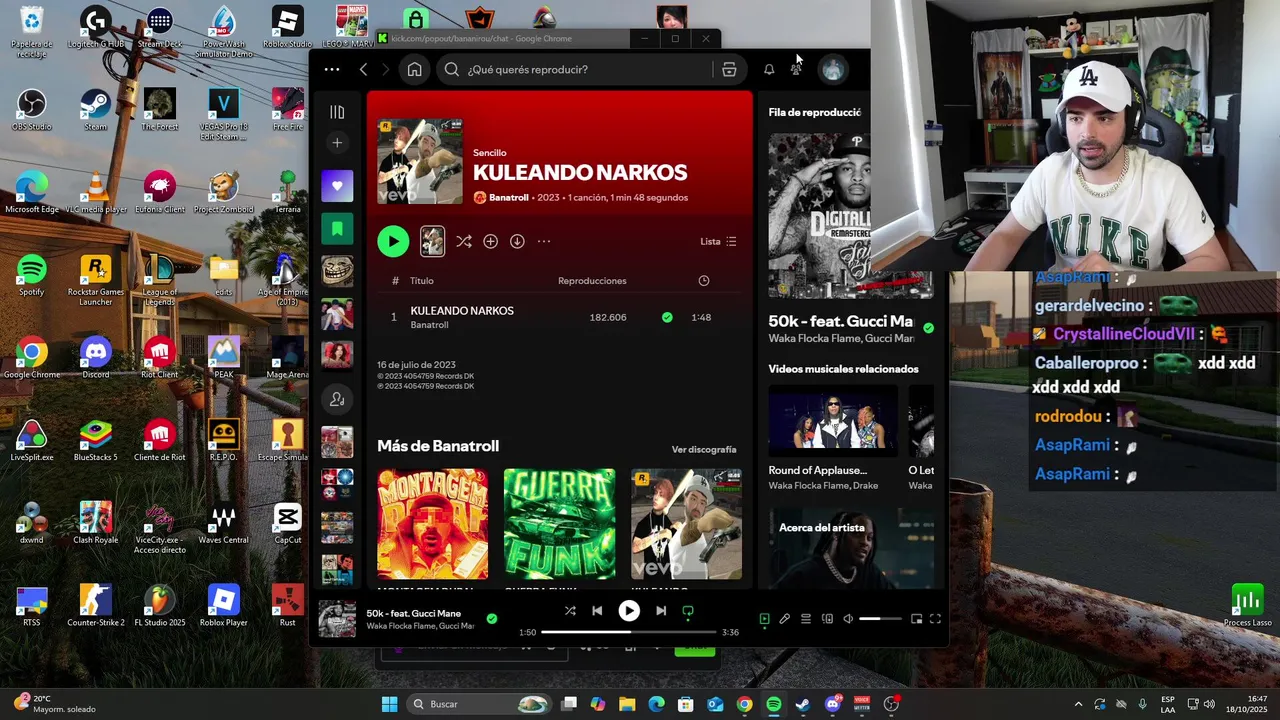
Task: Toggle repeat in the player bar
Action: (688, 611)
